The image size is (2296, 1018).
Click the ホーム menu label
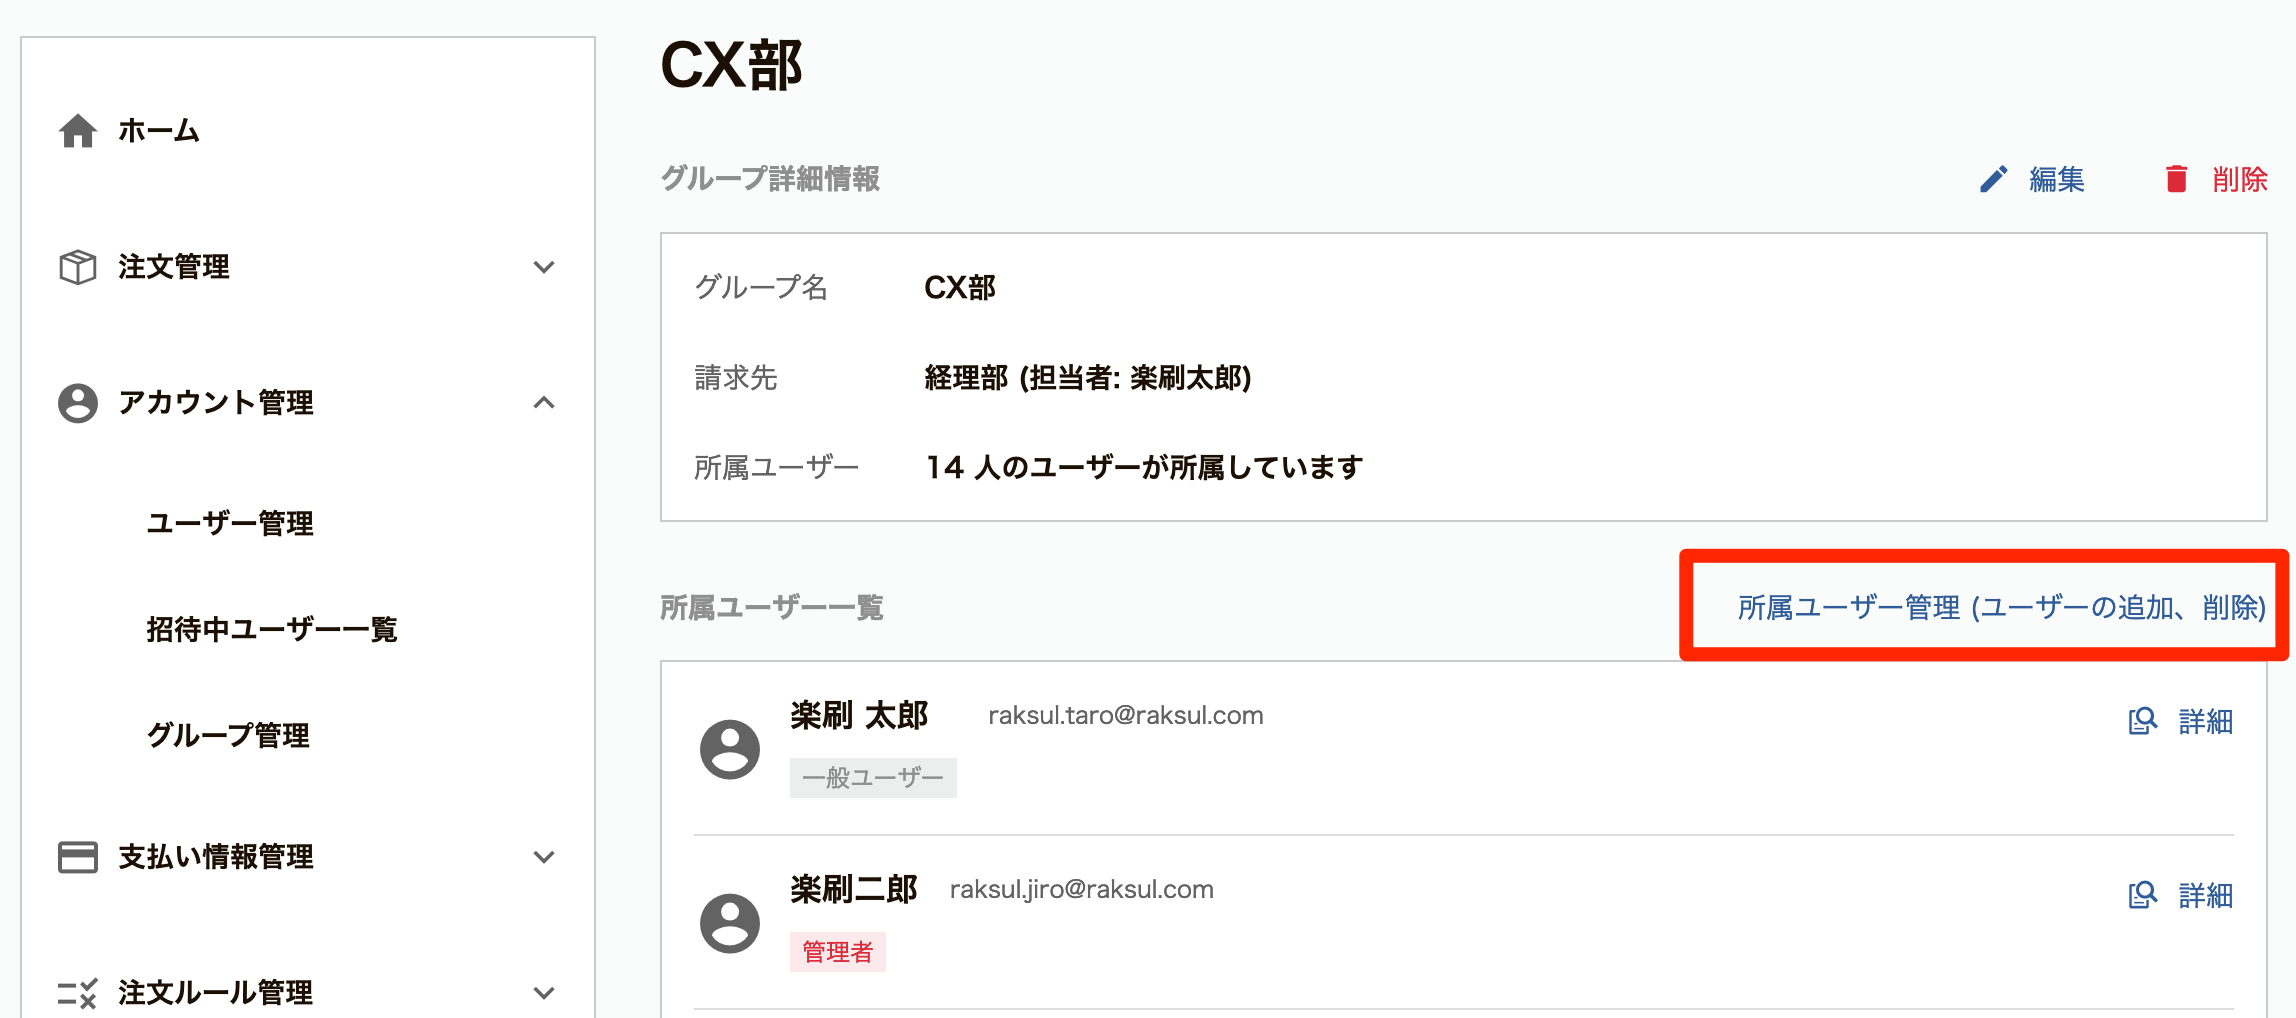tap(159, 131)
